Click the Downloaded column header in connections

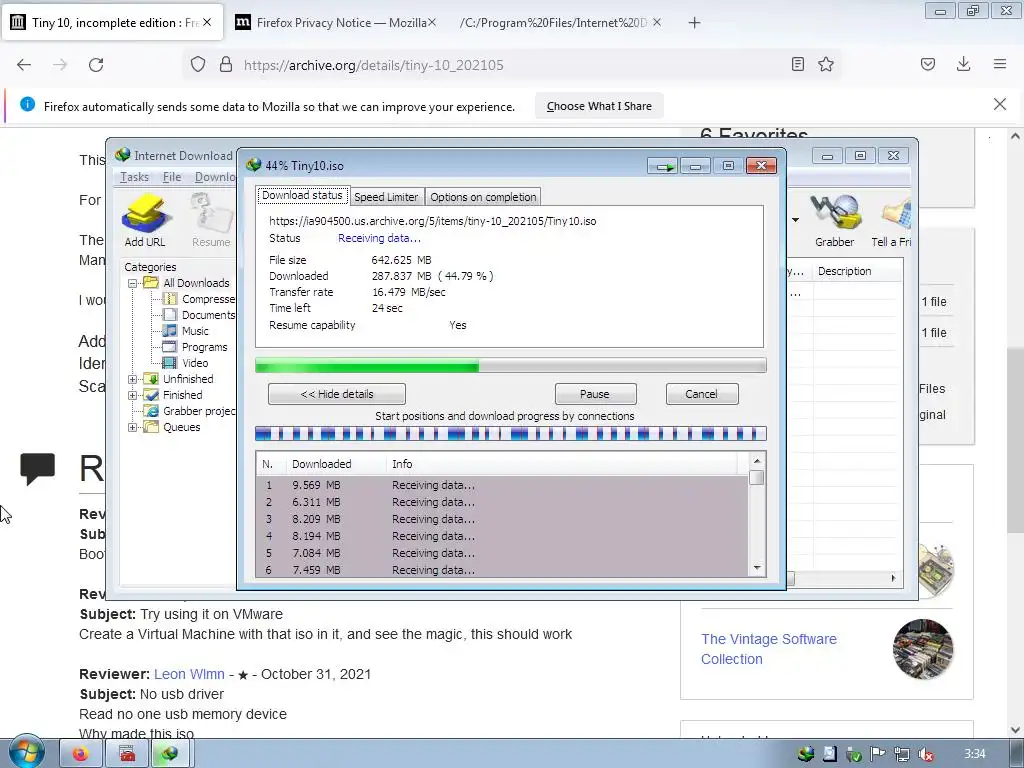pos(336,464)
